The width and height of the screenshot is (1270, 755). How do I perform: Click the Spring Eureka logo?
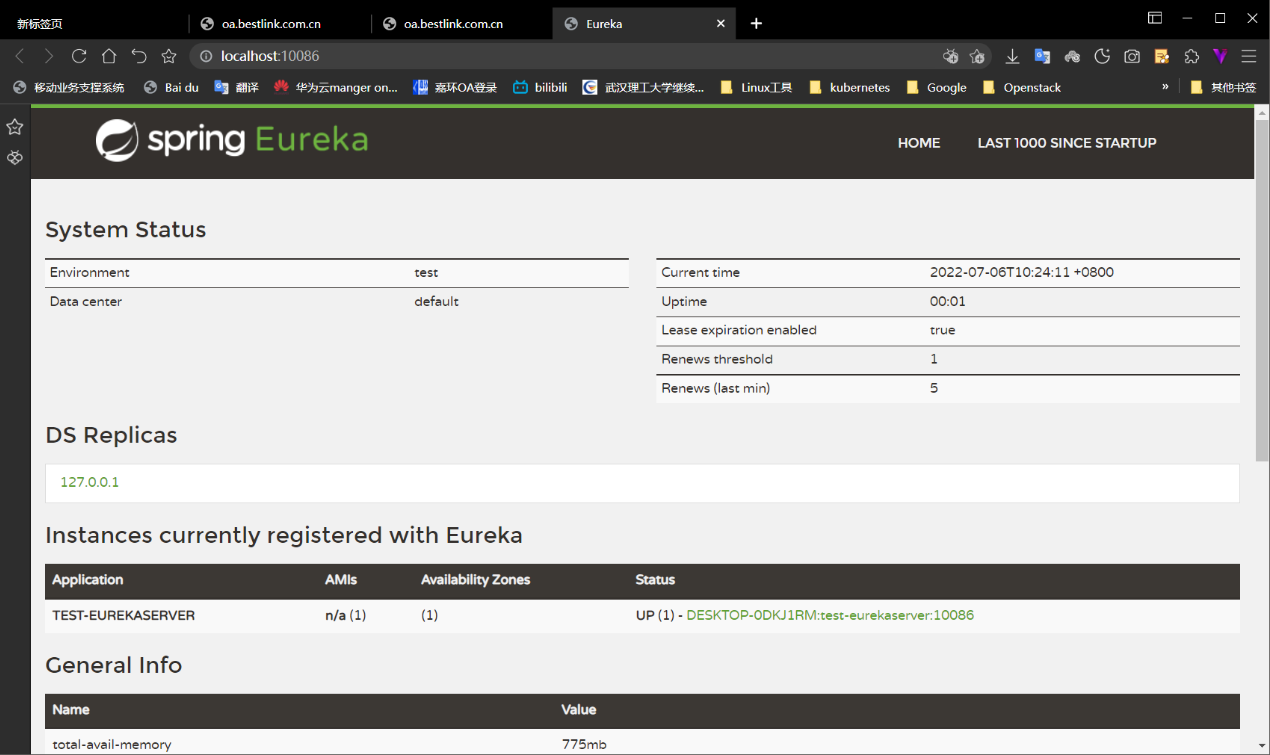[x=232, y=140]
